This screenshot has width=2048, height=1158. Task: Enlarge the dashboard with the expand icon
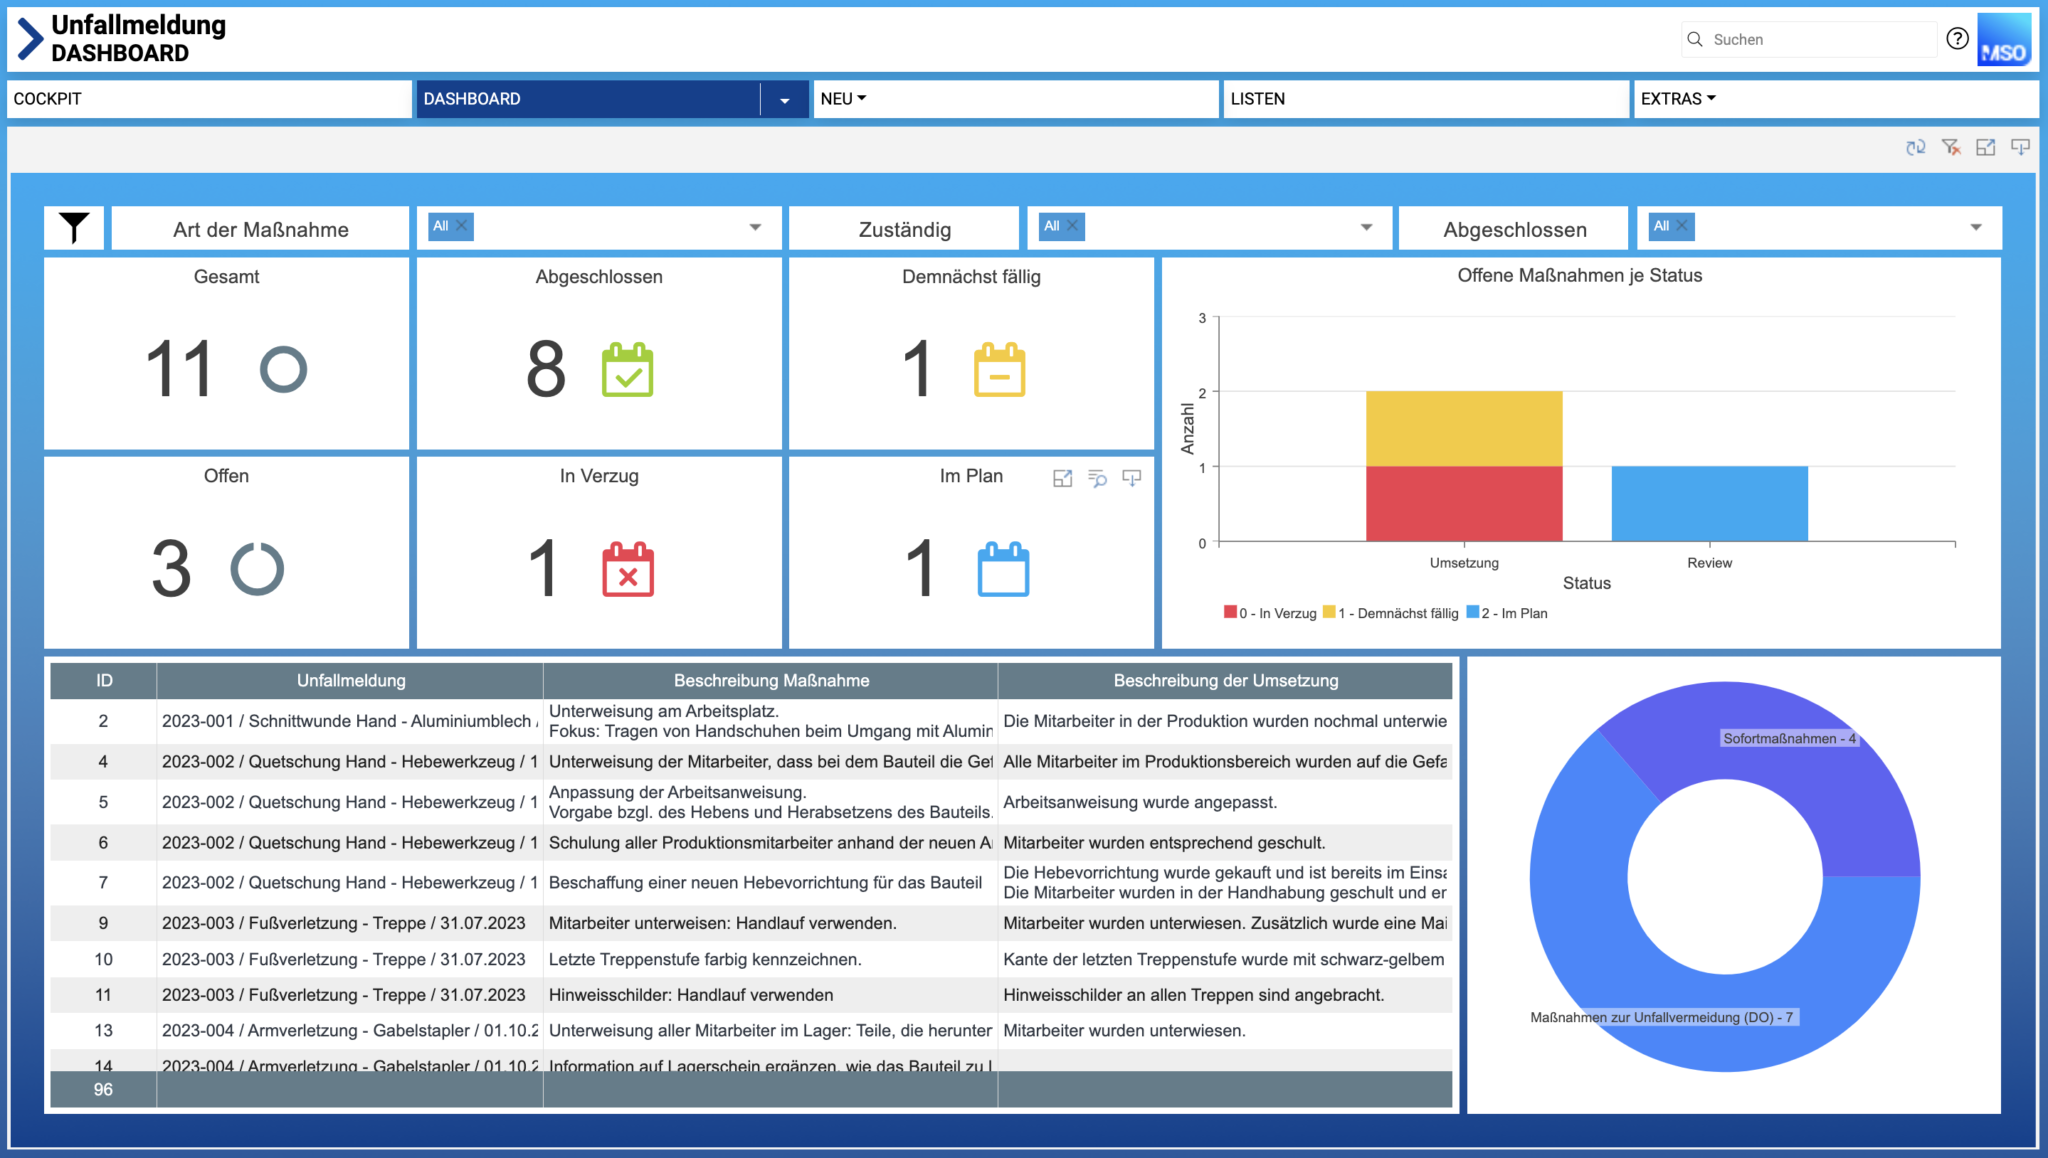[x=1986, y=146]
